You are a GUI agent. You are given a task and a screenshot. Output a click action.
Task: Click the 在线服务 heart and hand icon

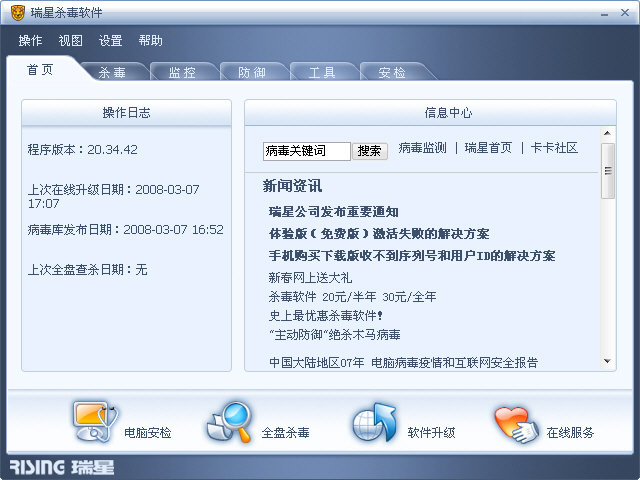(516, 424)
